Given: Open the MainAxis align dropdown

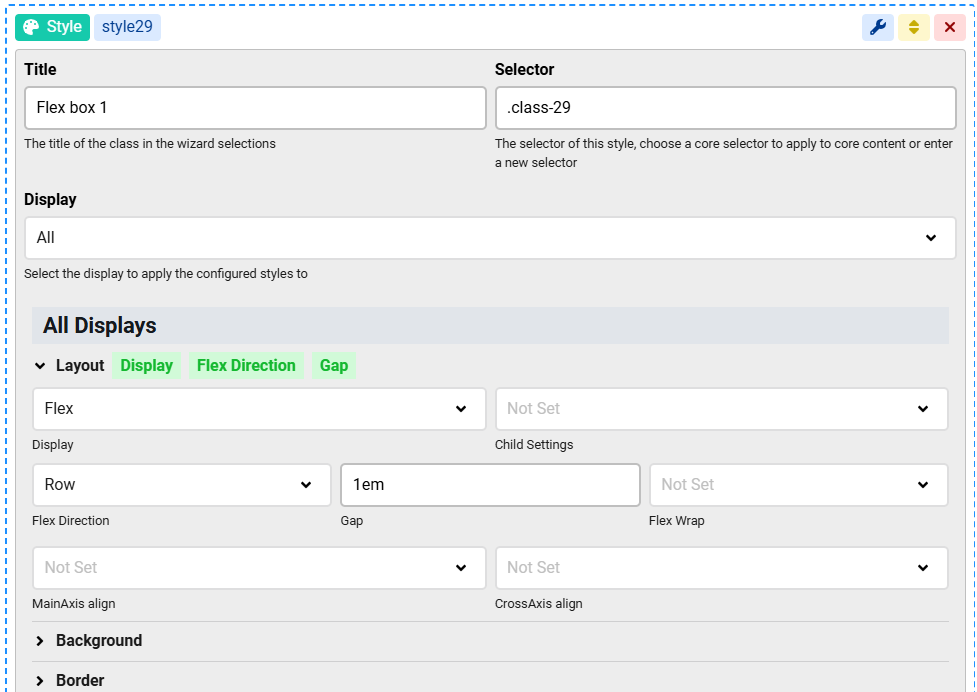Looking at the screenshot, I should pyautogui.click(x=258, y=568).
